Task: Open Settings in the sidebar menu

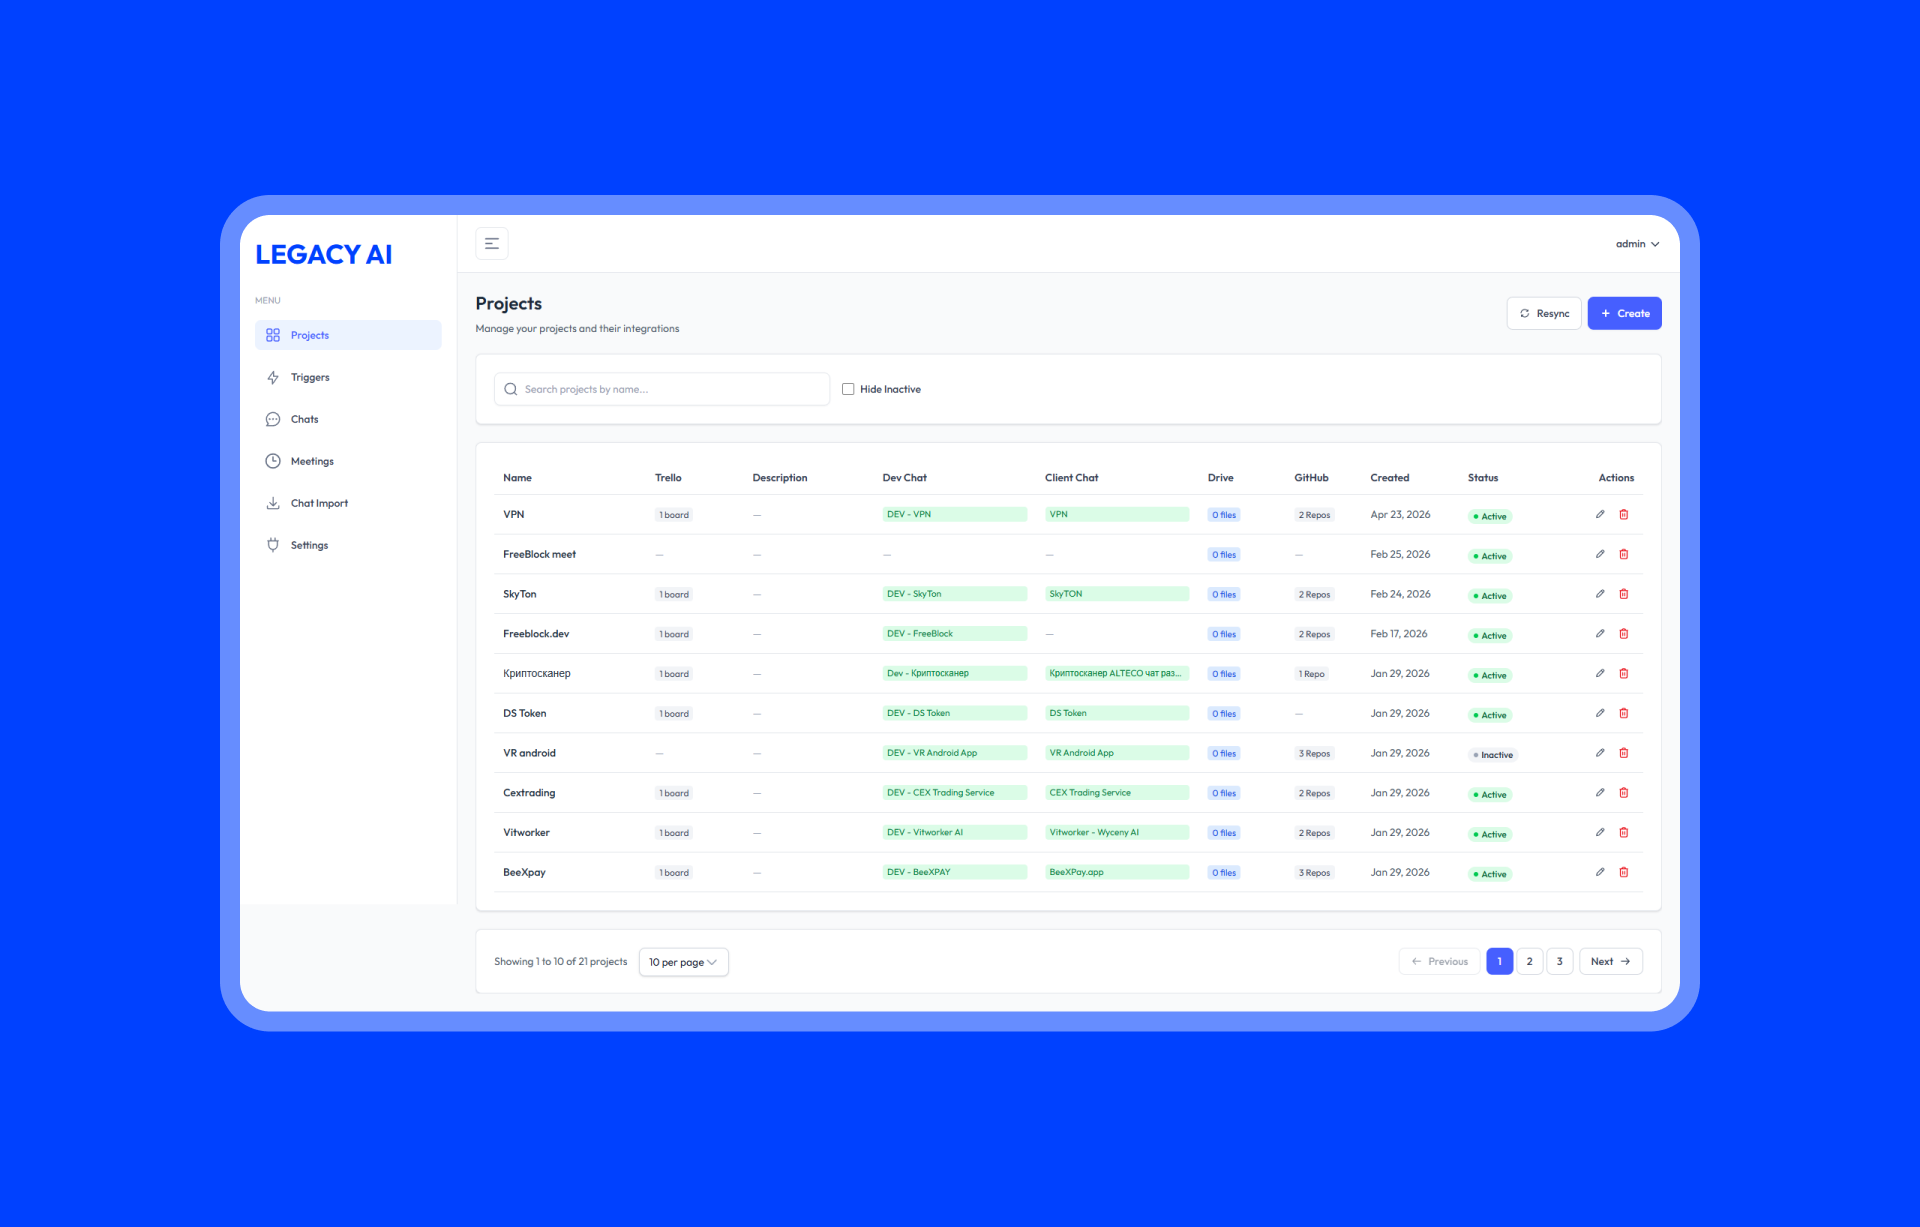Action: coord(348,545)
